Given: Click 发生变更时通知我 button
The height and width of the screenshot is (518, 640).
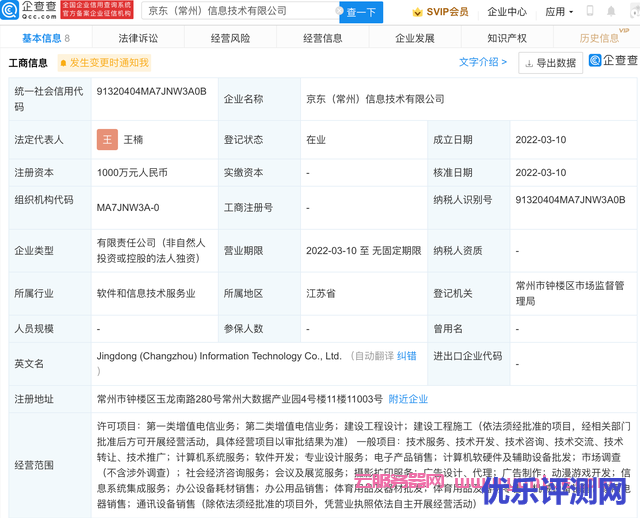Looking at the screenshot, I should tap(104, 63).
